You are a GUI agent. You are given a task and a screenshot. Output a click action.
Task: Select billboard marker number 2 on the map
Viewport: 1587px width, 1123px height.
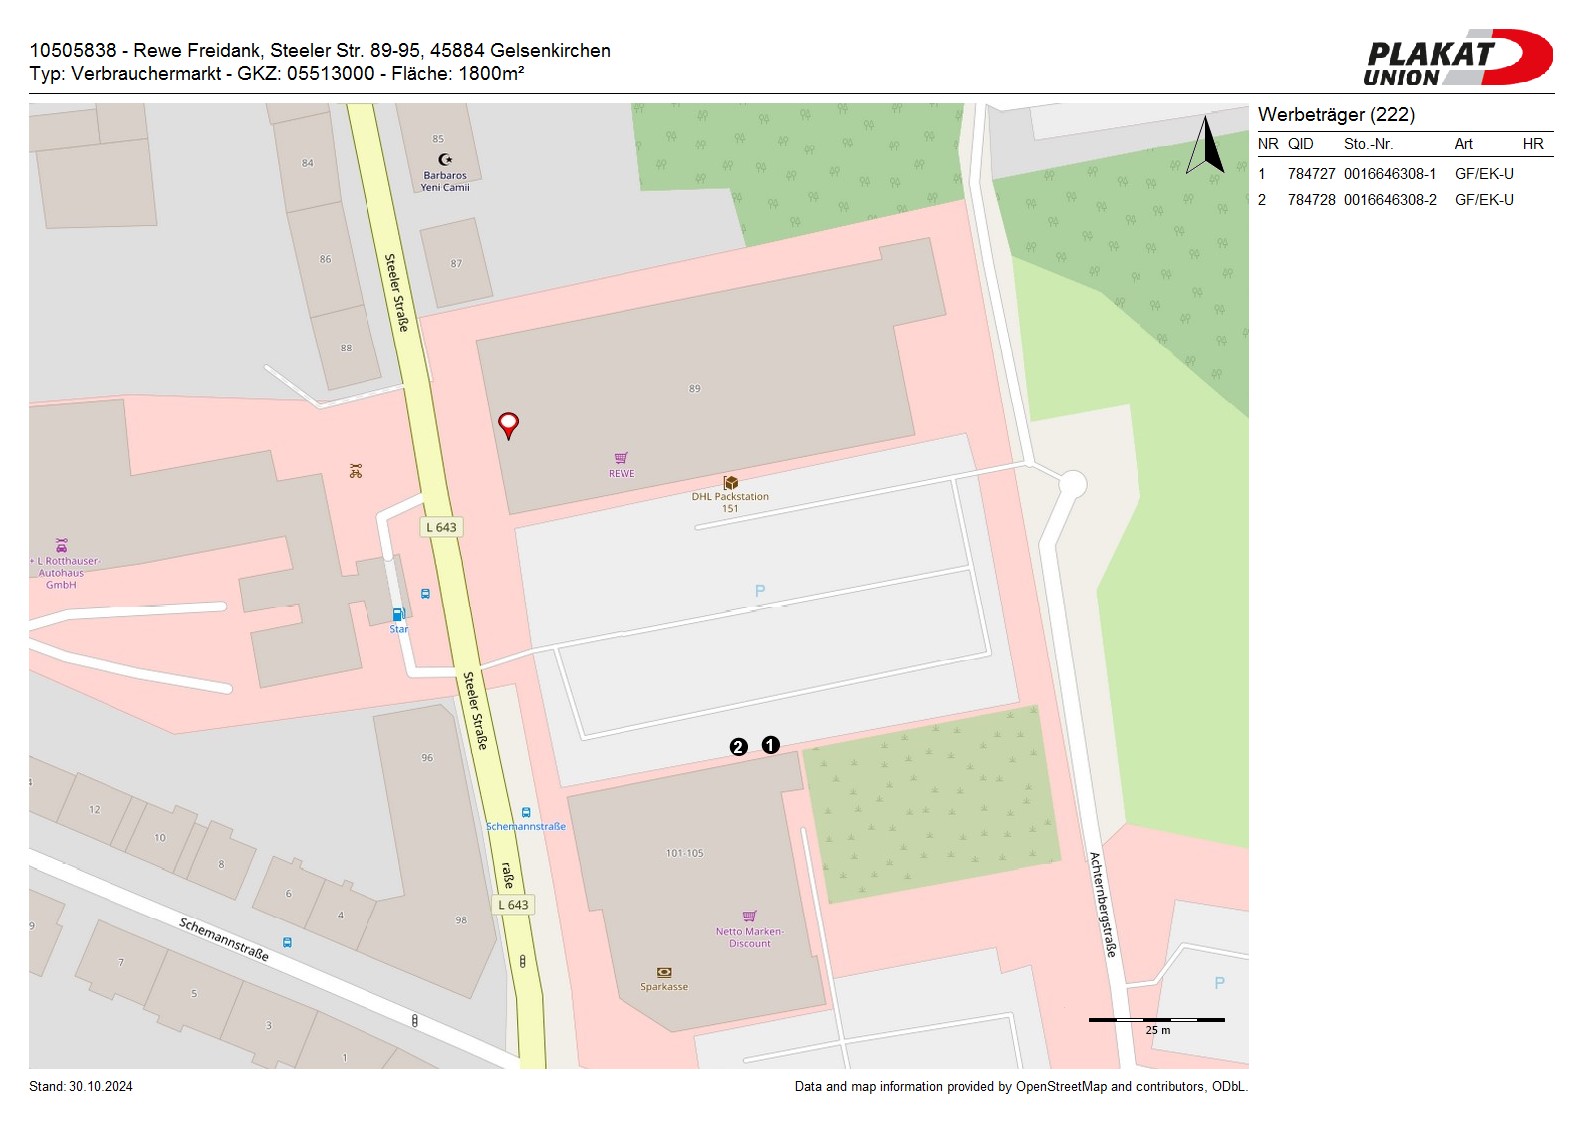click(738, 747)
